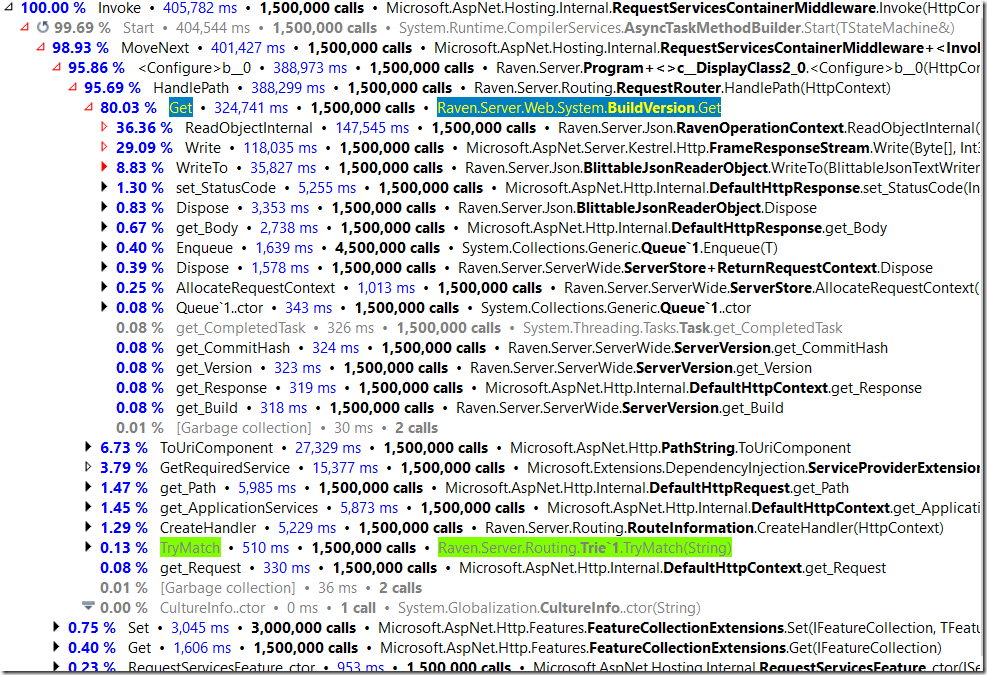Click the 404,544 ms time value

click(x=213, y=28)
